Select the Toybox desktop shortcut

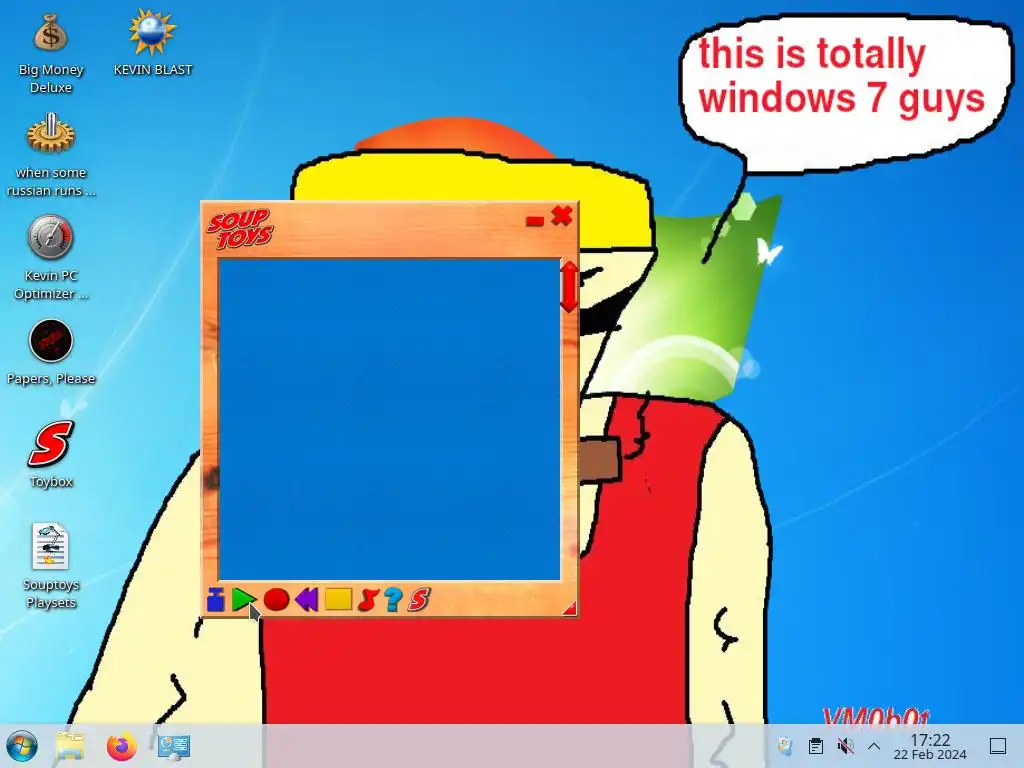51,455
